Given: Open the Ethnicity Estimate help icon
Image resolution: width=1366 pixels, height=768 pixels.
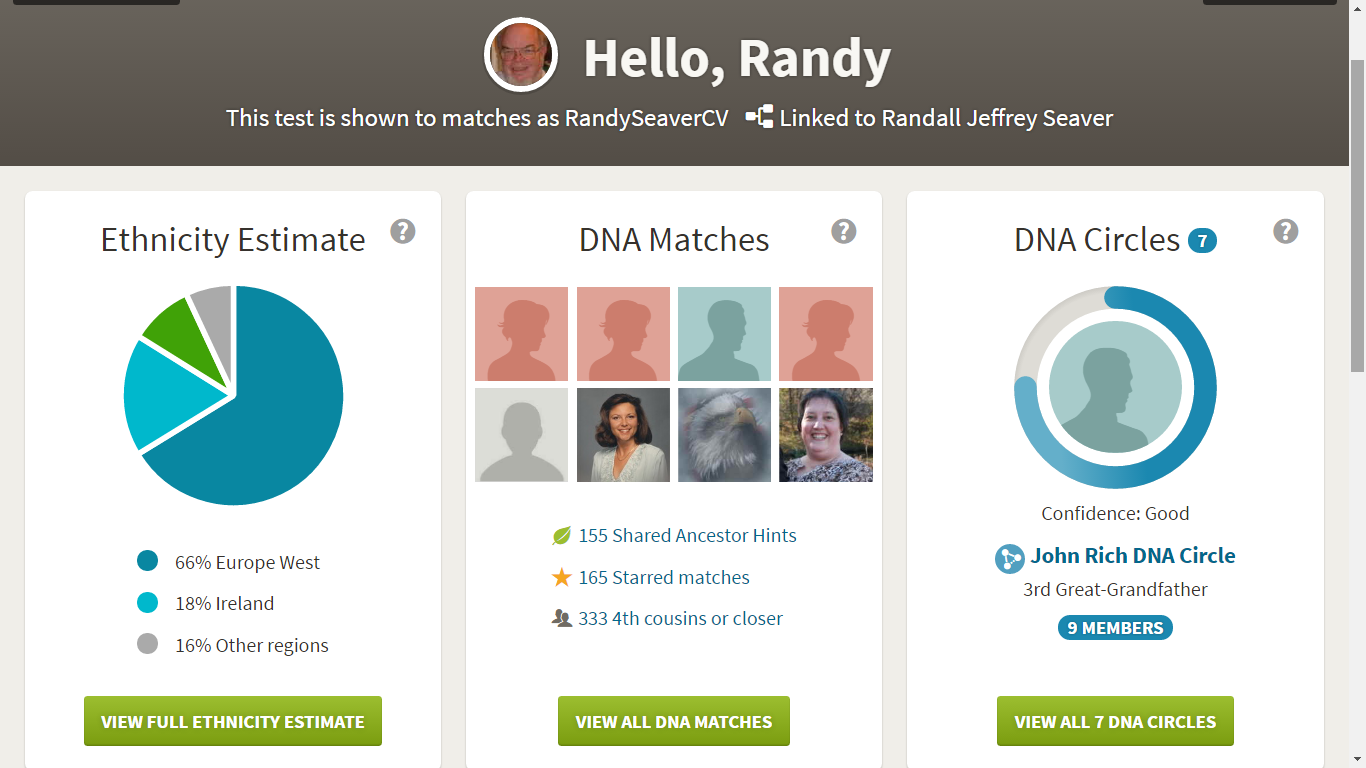Looking at the screenshot, I should 403,231.
